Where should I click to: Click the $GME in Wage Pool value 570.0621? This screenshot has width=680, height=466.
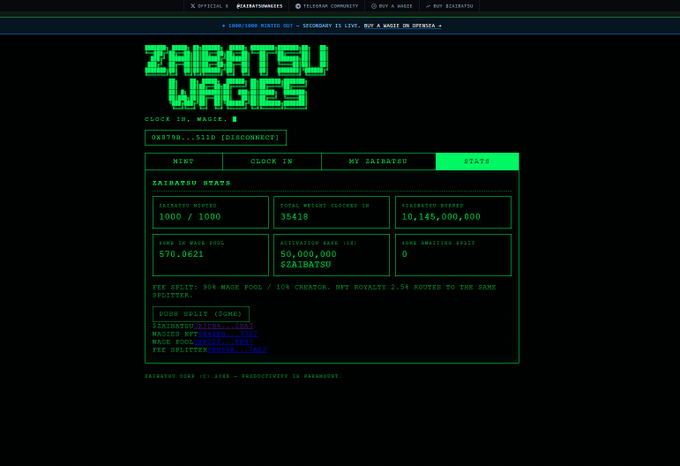point(181,254)
